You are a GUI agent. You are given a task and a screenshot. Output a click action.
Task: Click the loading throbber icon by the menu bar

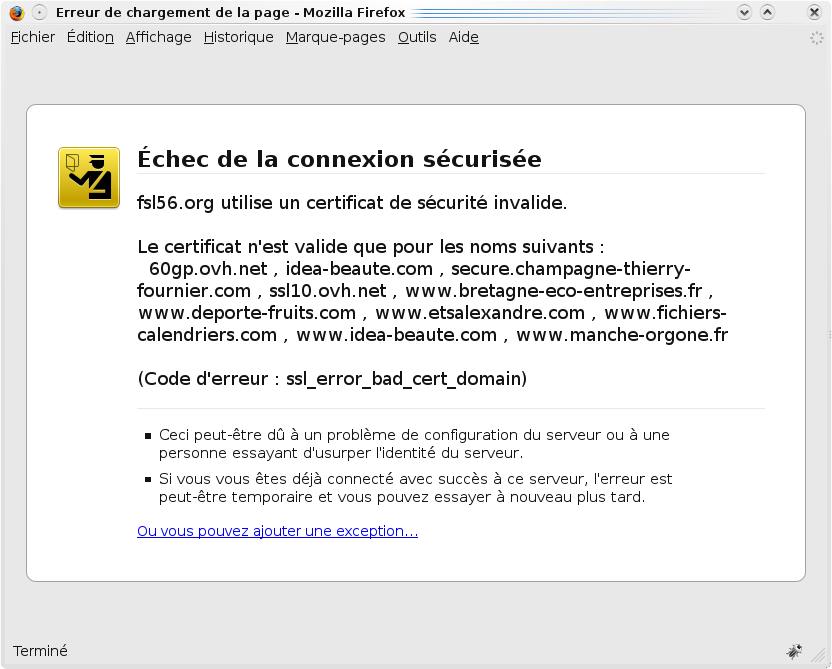816,38
